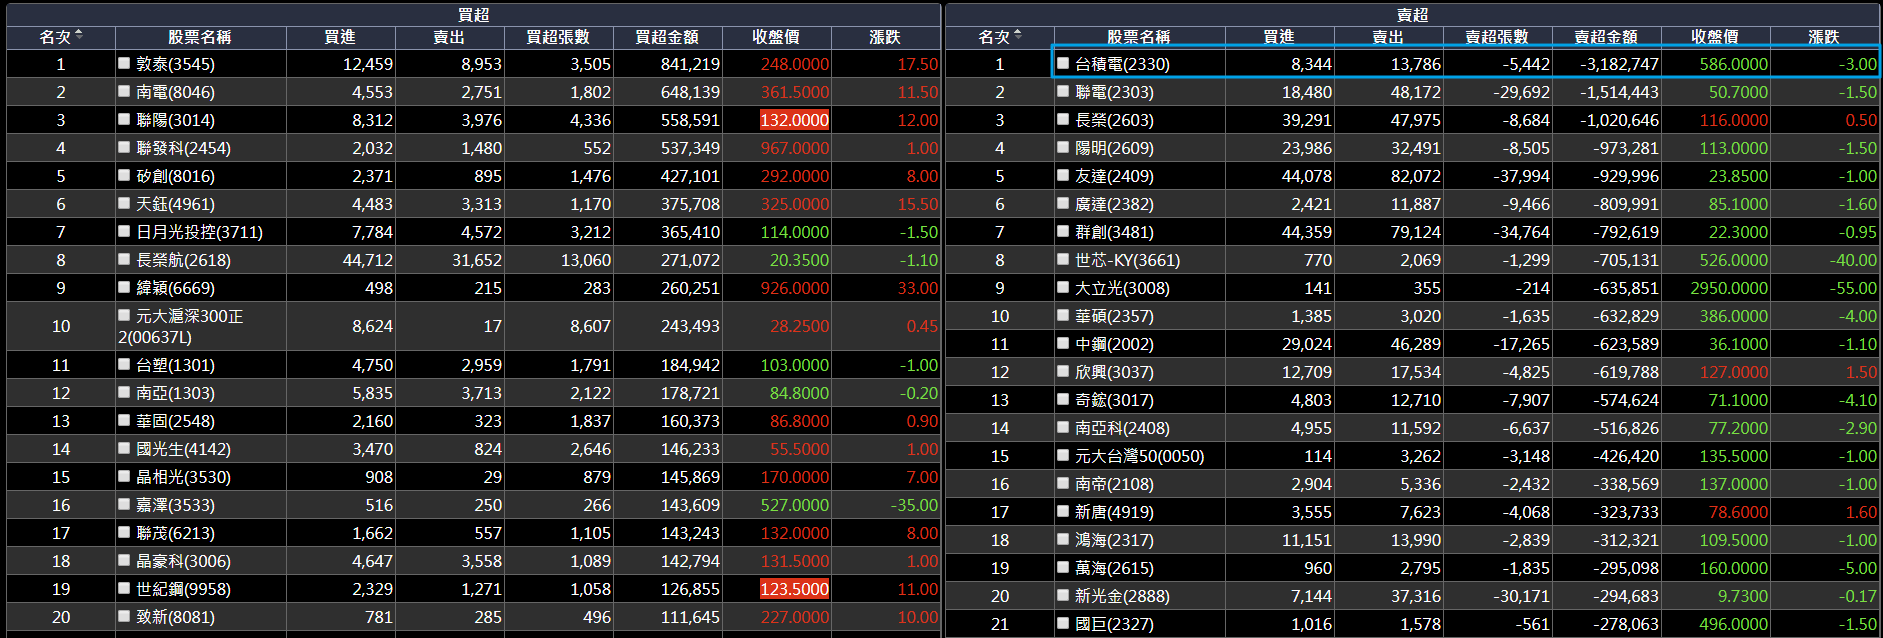
Task: Click 股票名稱 header in 買超 table
Action: 200,37
